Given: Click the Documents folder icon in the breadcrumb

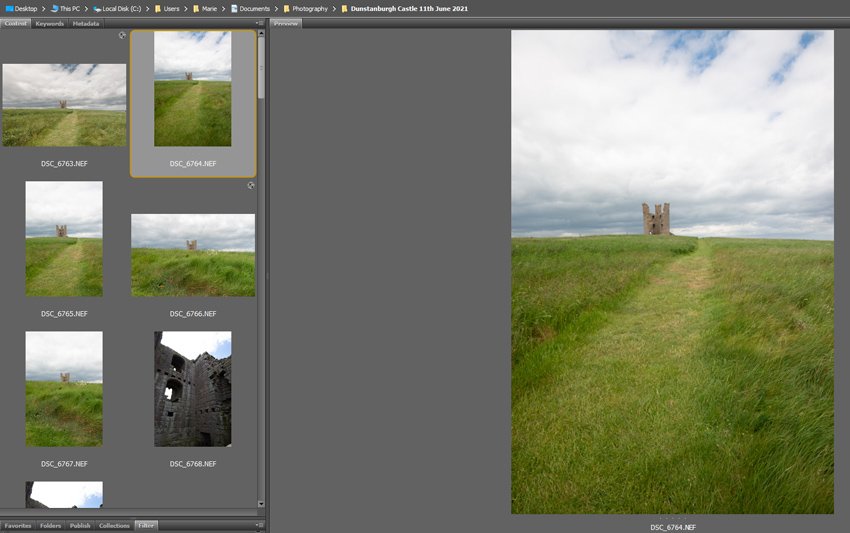Looking at the screenshot, I should [x=234, y=8].
